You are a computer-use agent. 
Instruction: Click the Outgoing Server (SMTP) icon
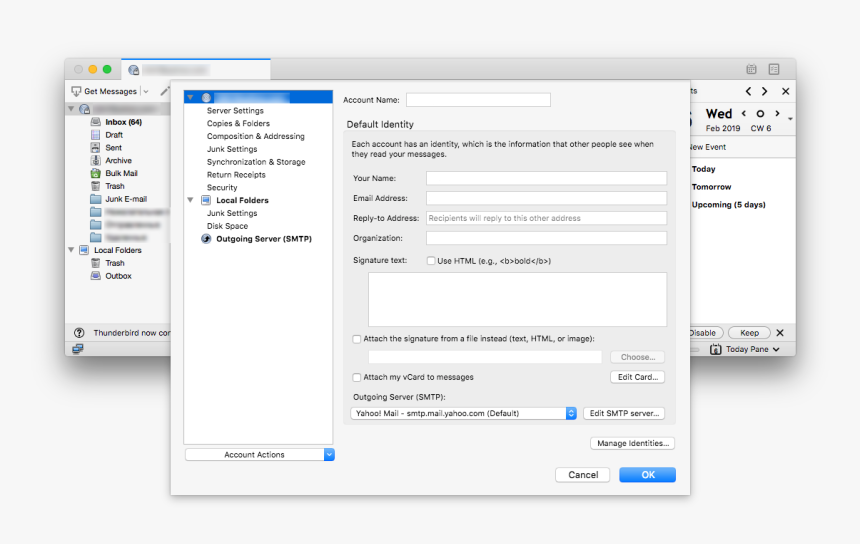pos(206,239)
